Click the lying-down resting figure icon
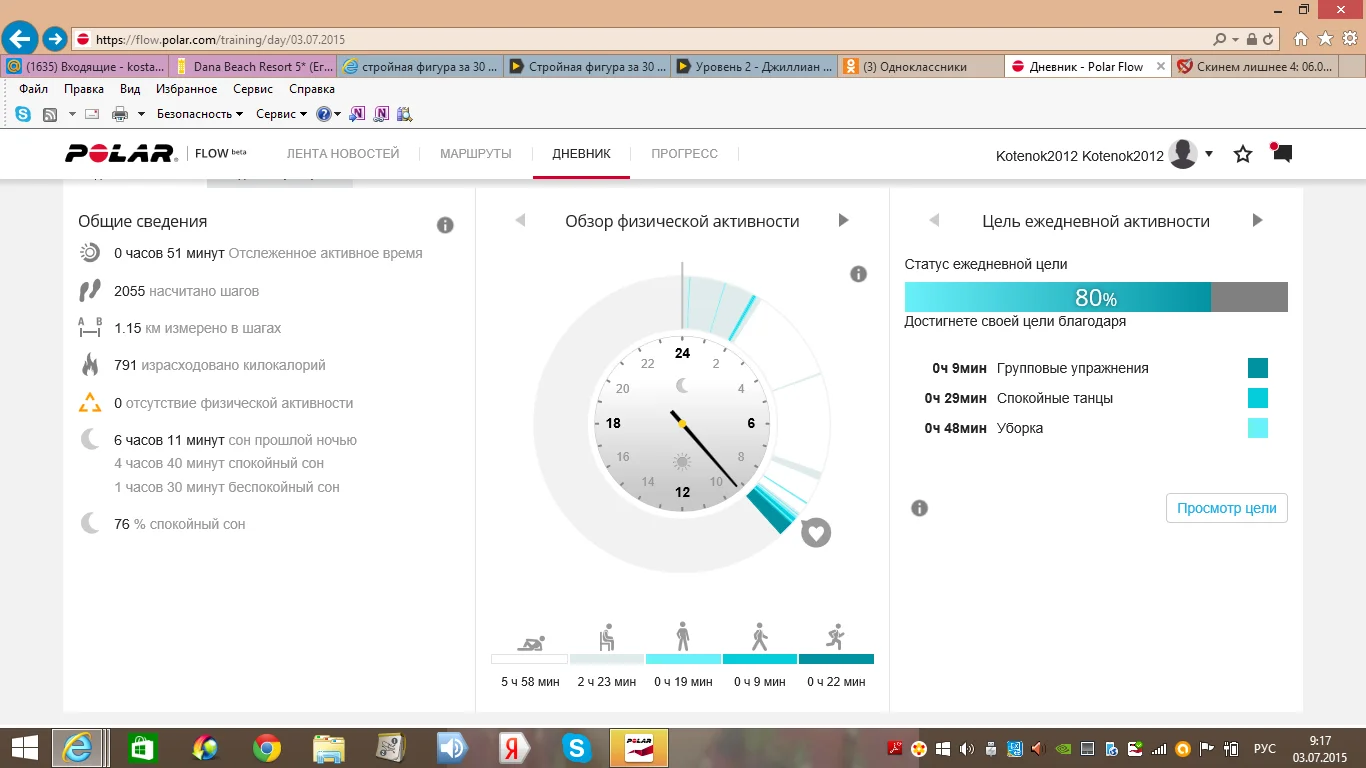 point(529,641)
